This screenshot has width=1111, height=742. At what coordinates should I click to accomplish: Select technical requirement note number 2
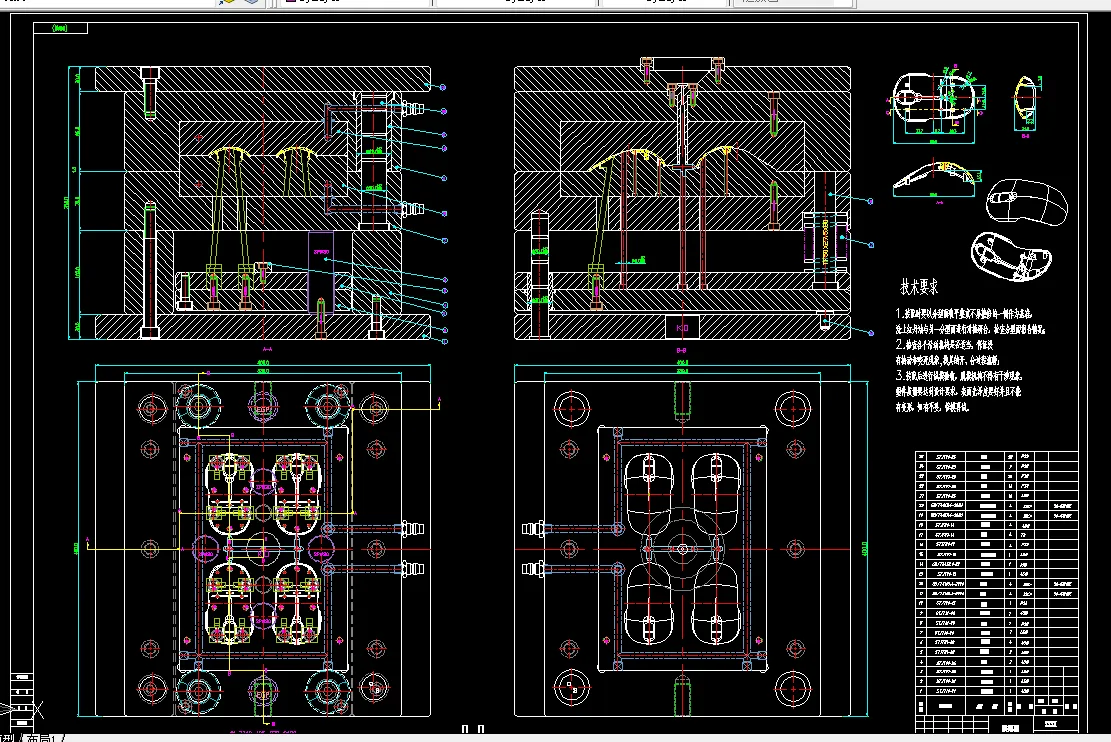tap(947, 352)
